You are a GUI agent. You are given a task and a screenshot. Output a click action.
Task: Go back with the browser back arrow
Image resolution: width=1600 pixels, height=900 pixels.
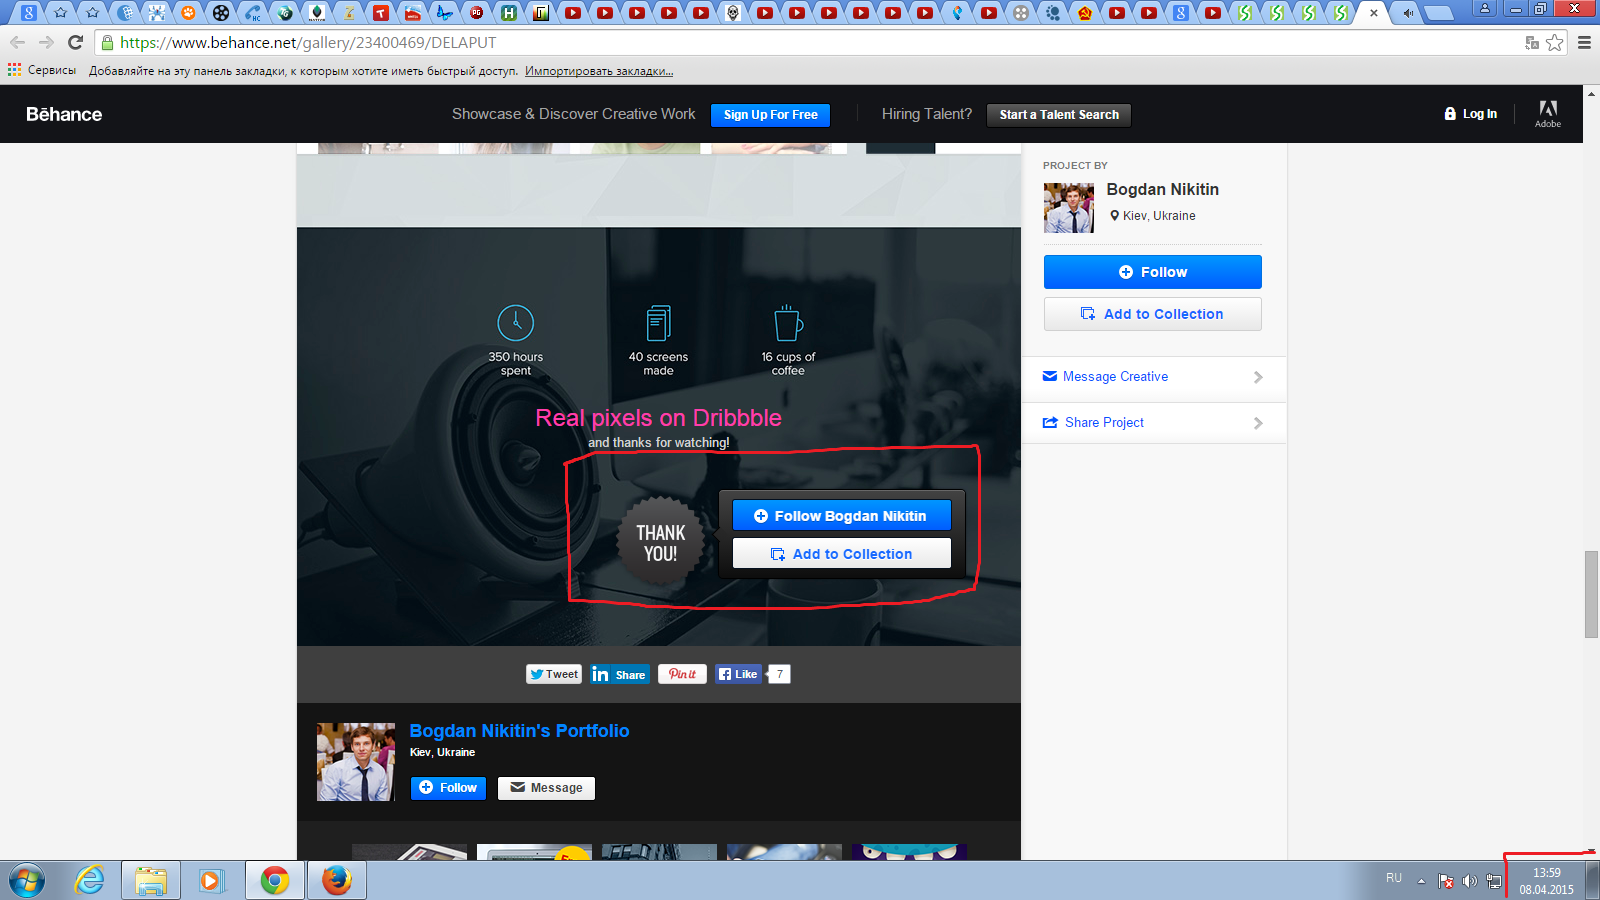coord(17,43)
